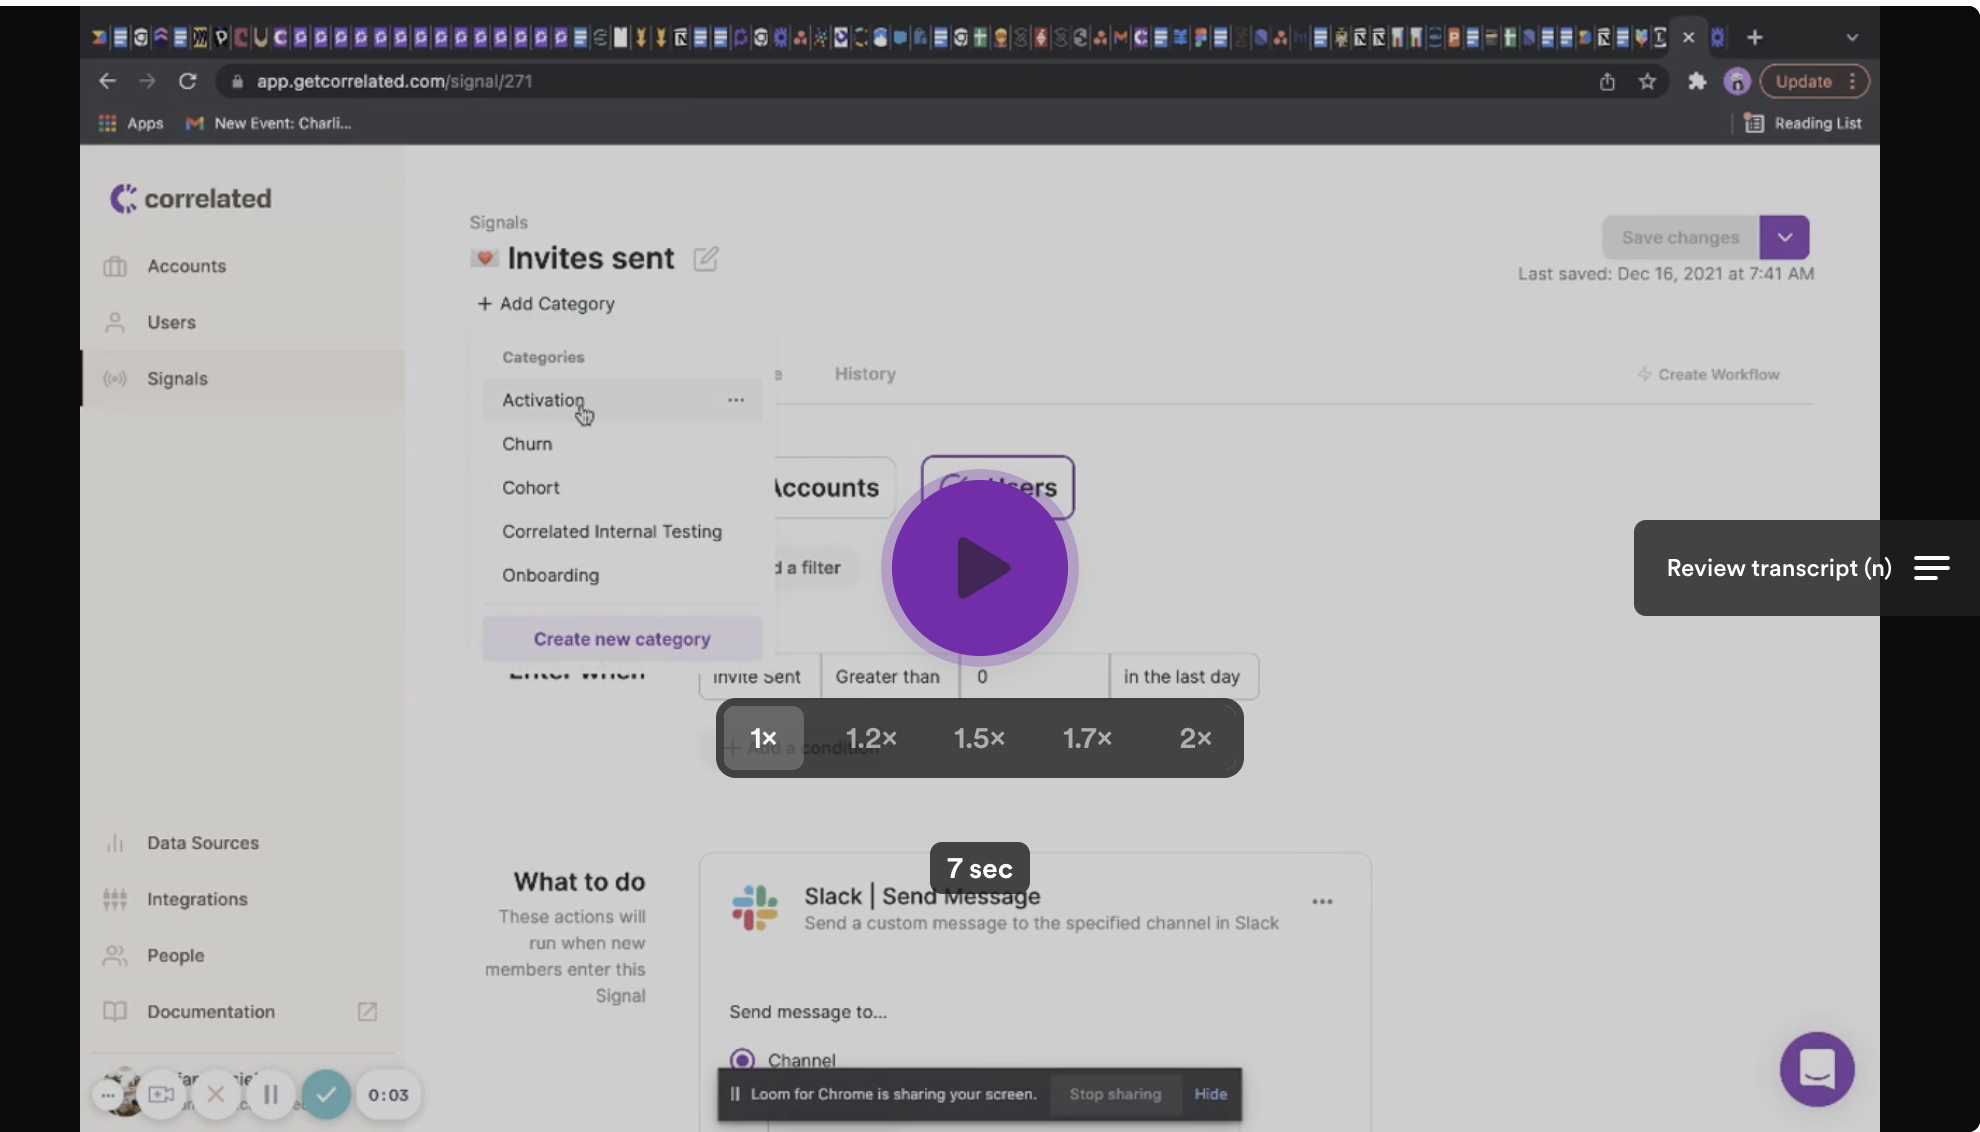Image resolution: width=1980 pixels, height=1132 pixels.
Task: Open the Intercom chat bubble
Action: tap(1816, 1069)
